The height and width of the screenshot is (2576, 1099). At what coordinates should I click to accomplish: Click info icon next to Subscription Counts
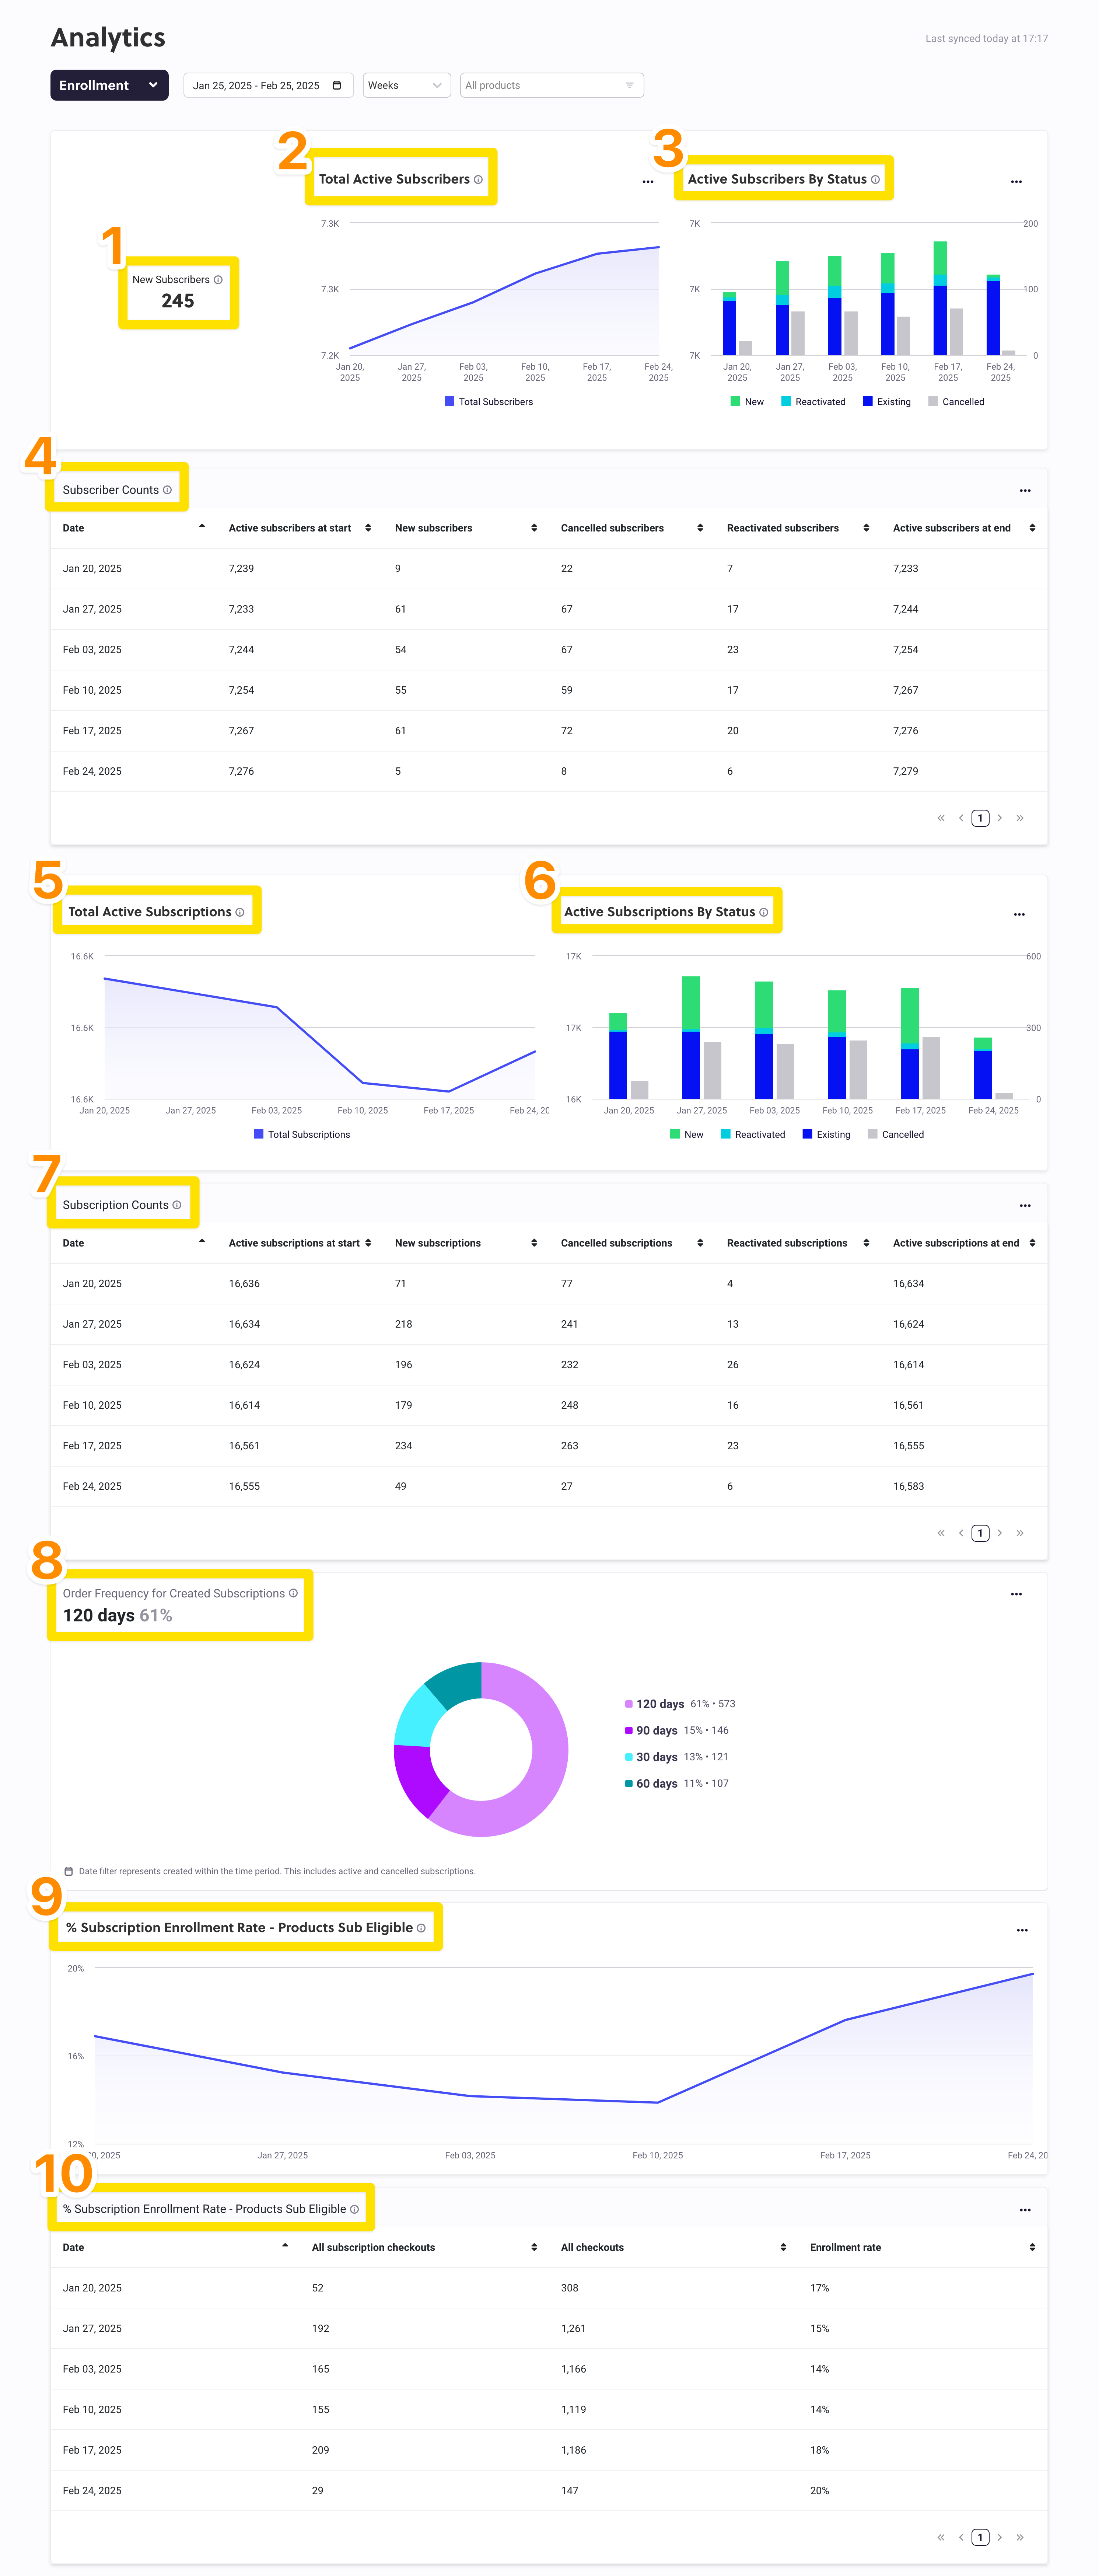coord(177,1205)
